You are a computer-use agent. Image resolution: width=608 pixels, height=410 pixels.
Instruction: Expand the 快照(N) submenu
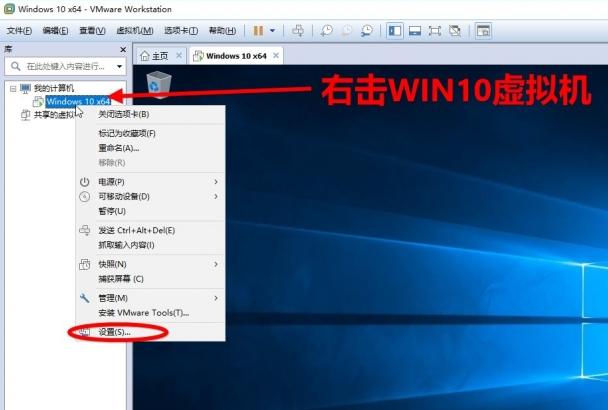point(150,265)
